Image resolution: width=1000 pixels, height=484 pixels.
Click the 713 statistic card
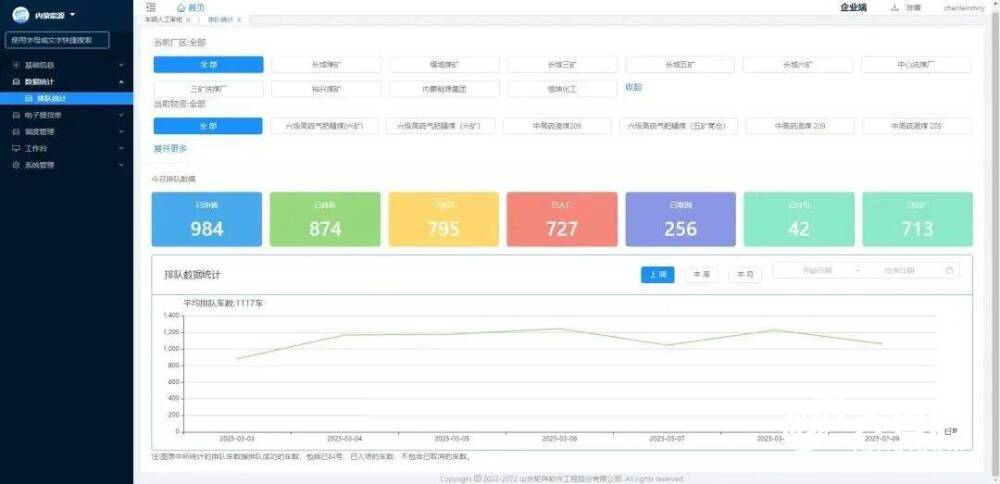coord(918,219)
